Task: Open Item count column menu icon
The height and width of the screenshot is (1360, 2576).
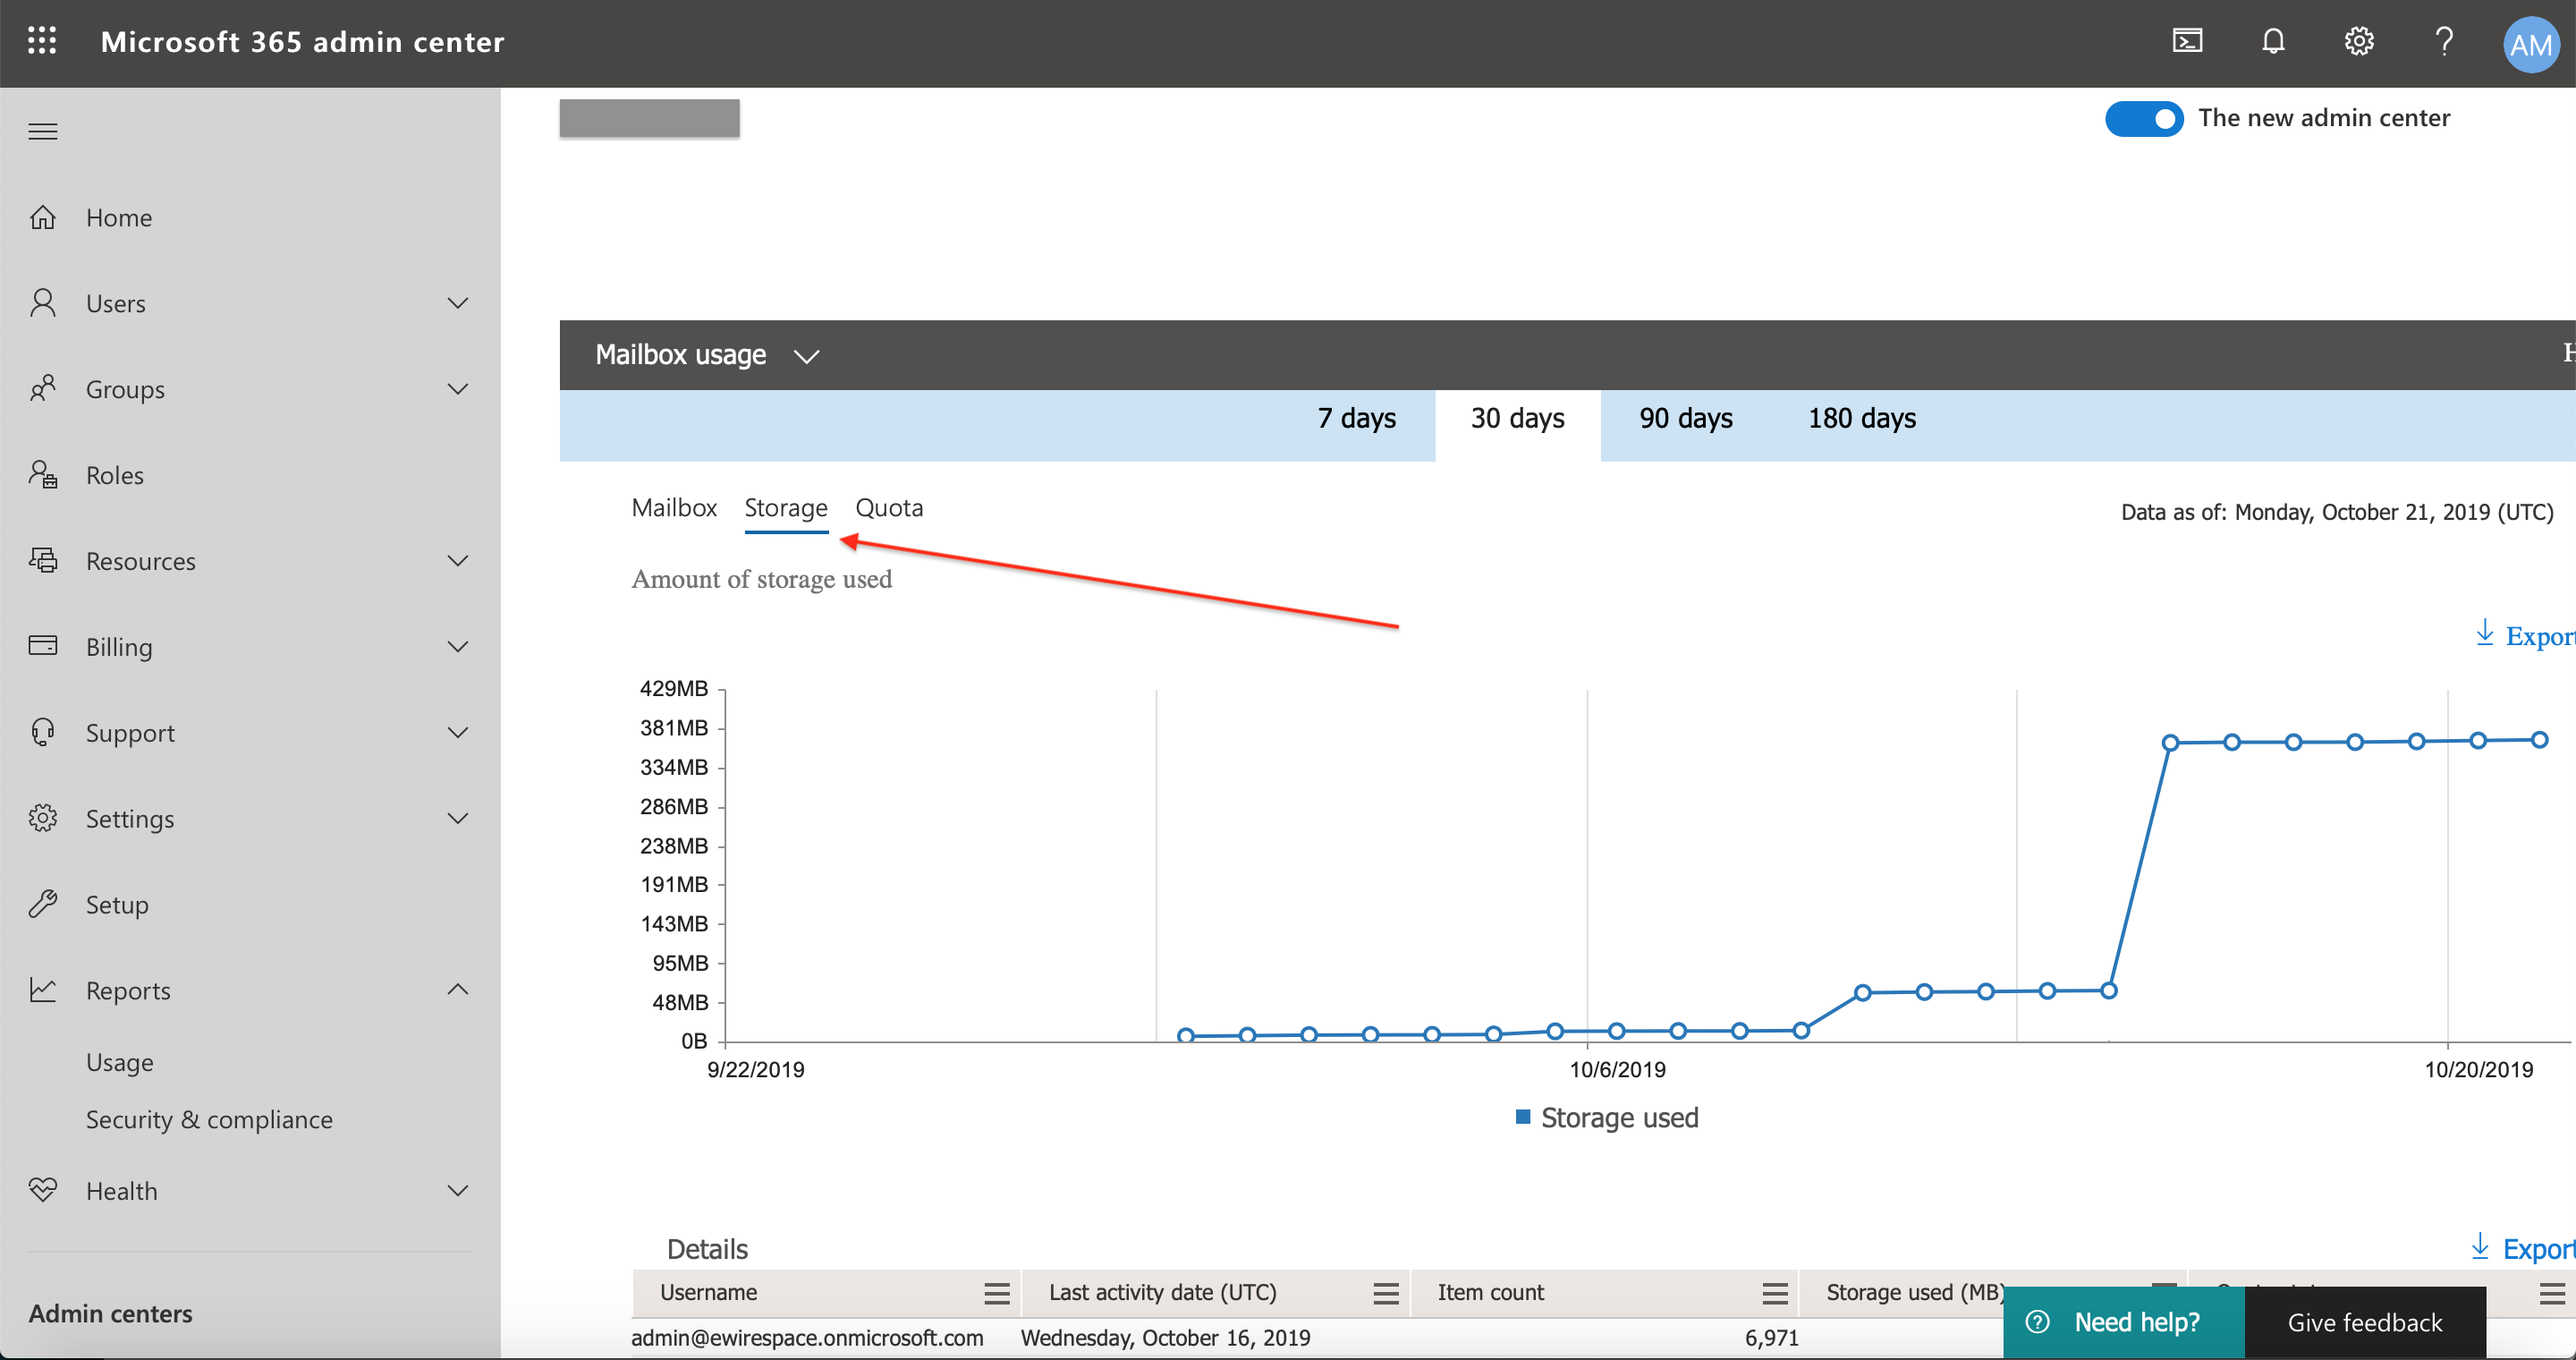Action: 1775,1294
